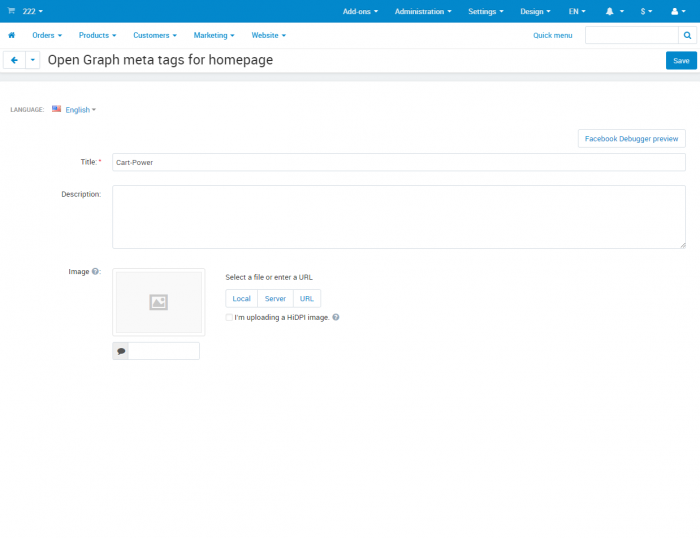Open the Design menu

tap(535, 11)
